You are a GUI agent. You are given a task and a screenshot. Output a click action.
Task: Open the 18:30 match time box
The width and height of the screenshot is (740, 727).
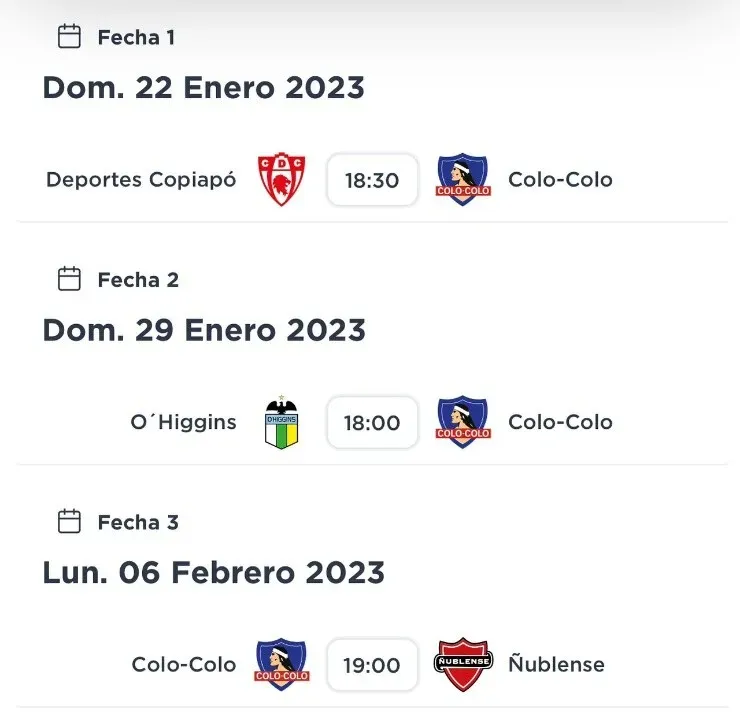click(x=372, y=180)
